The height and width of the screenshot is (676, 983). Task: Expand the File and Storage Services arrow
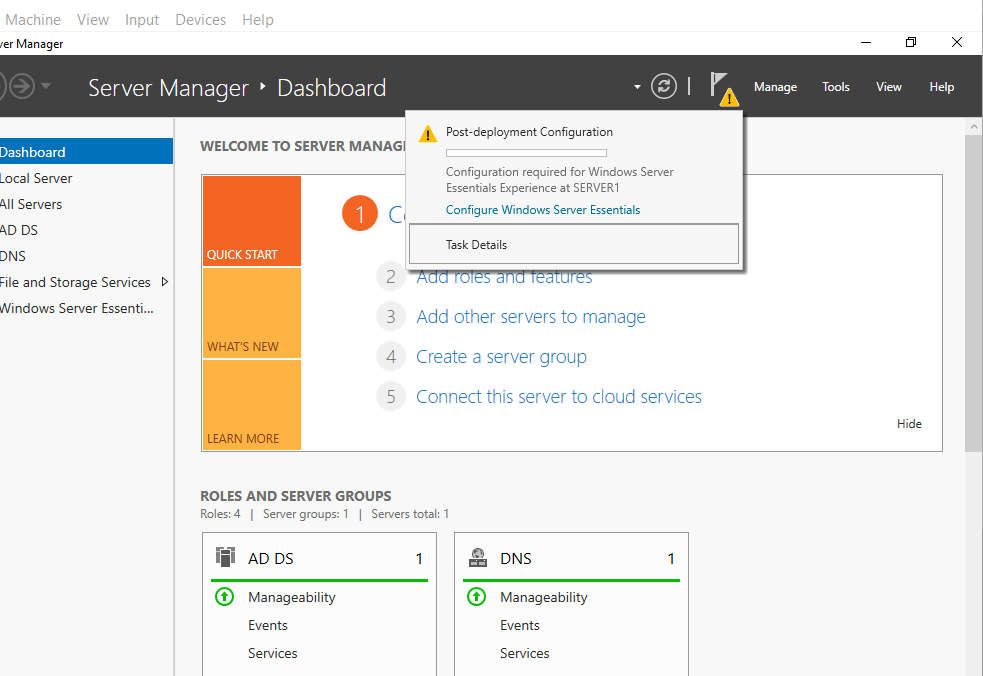click(x=165, y=282)
